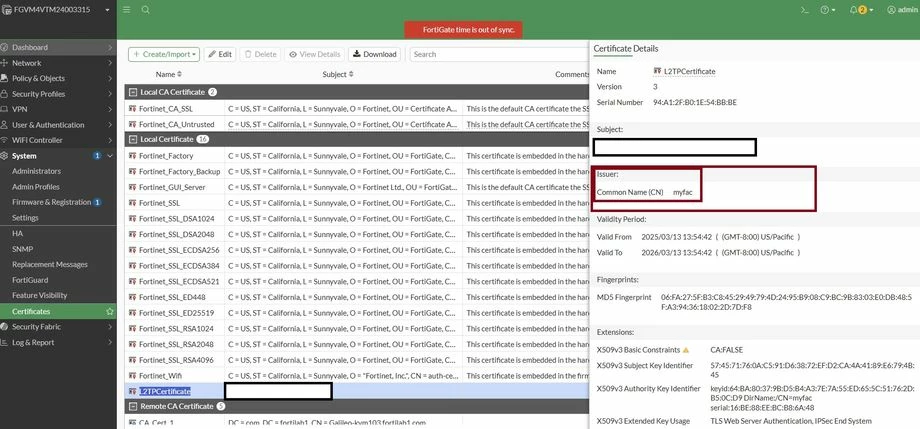Open the admin user menu

pyautogui.click(x=902, y=10)
